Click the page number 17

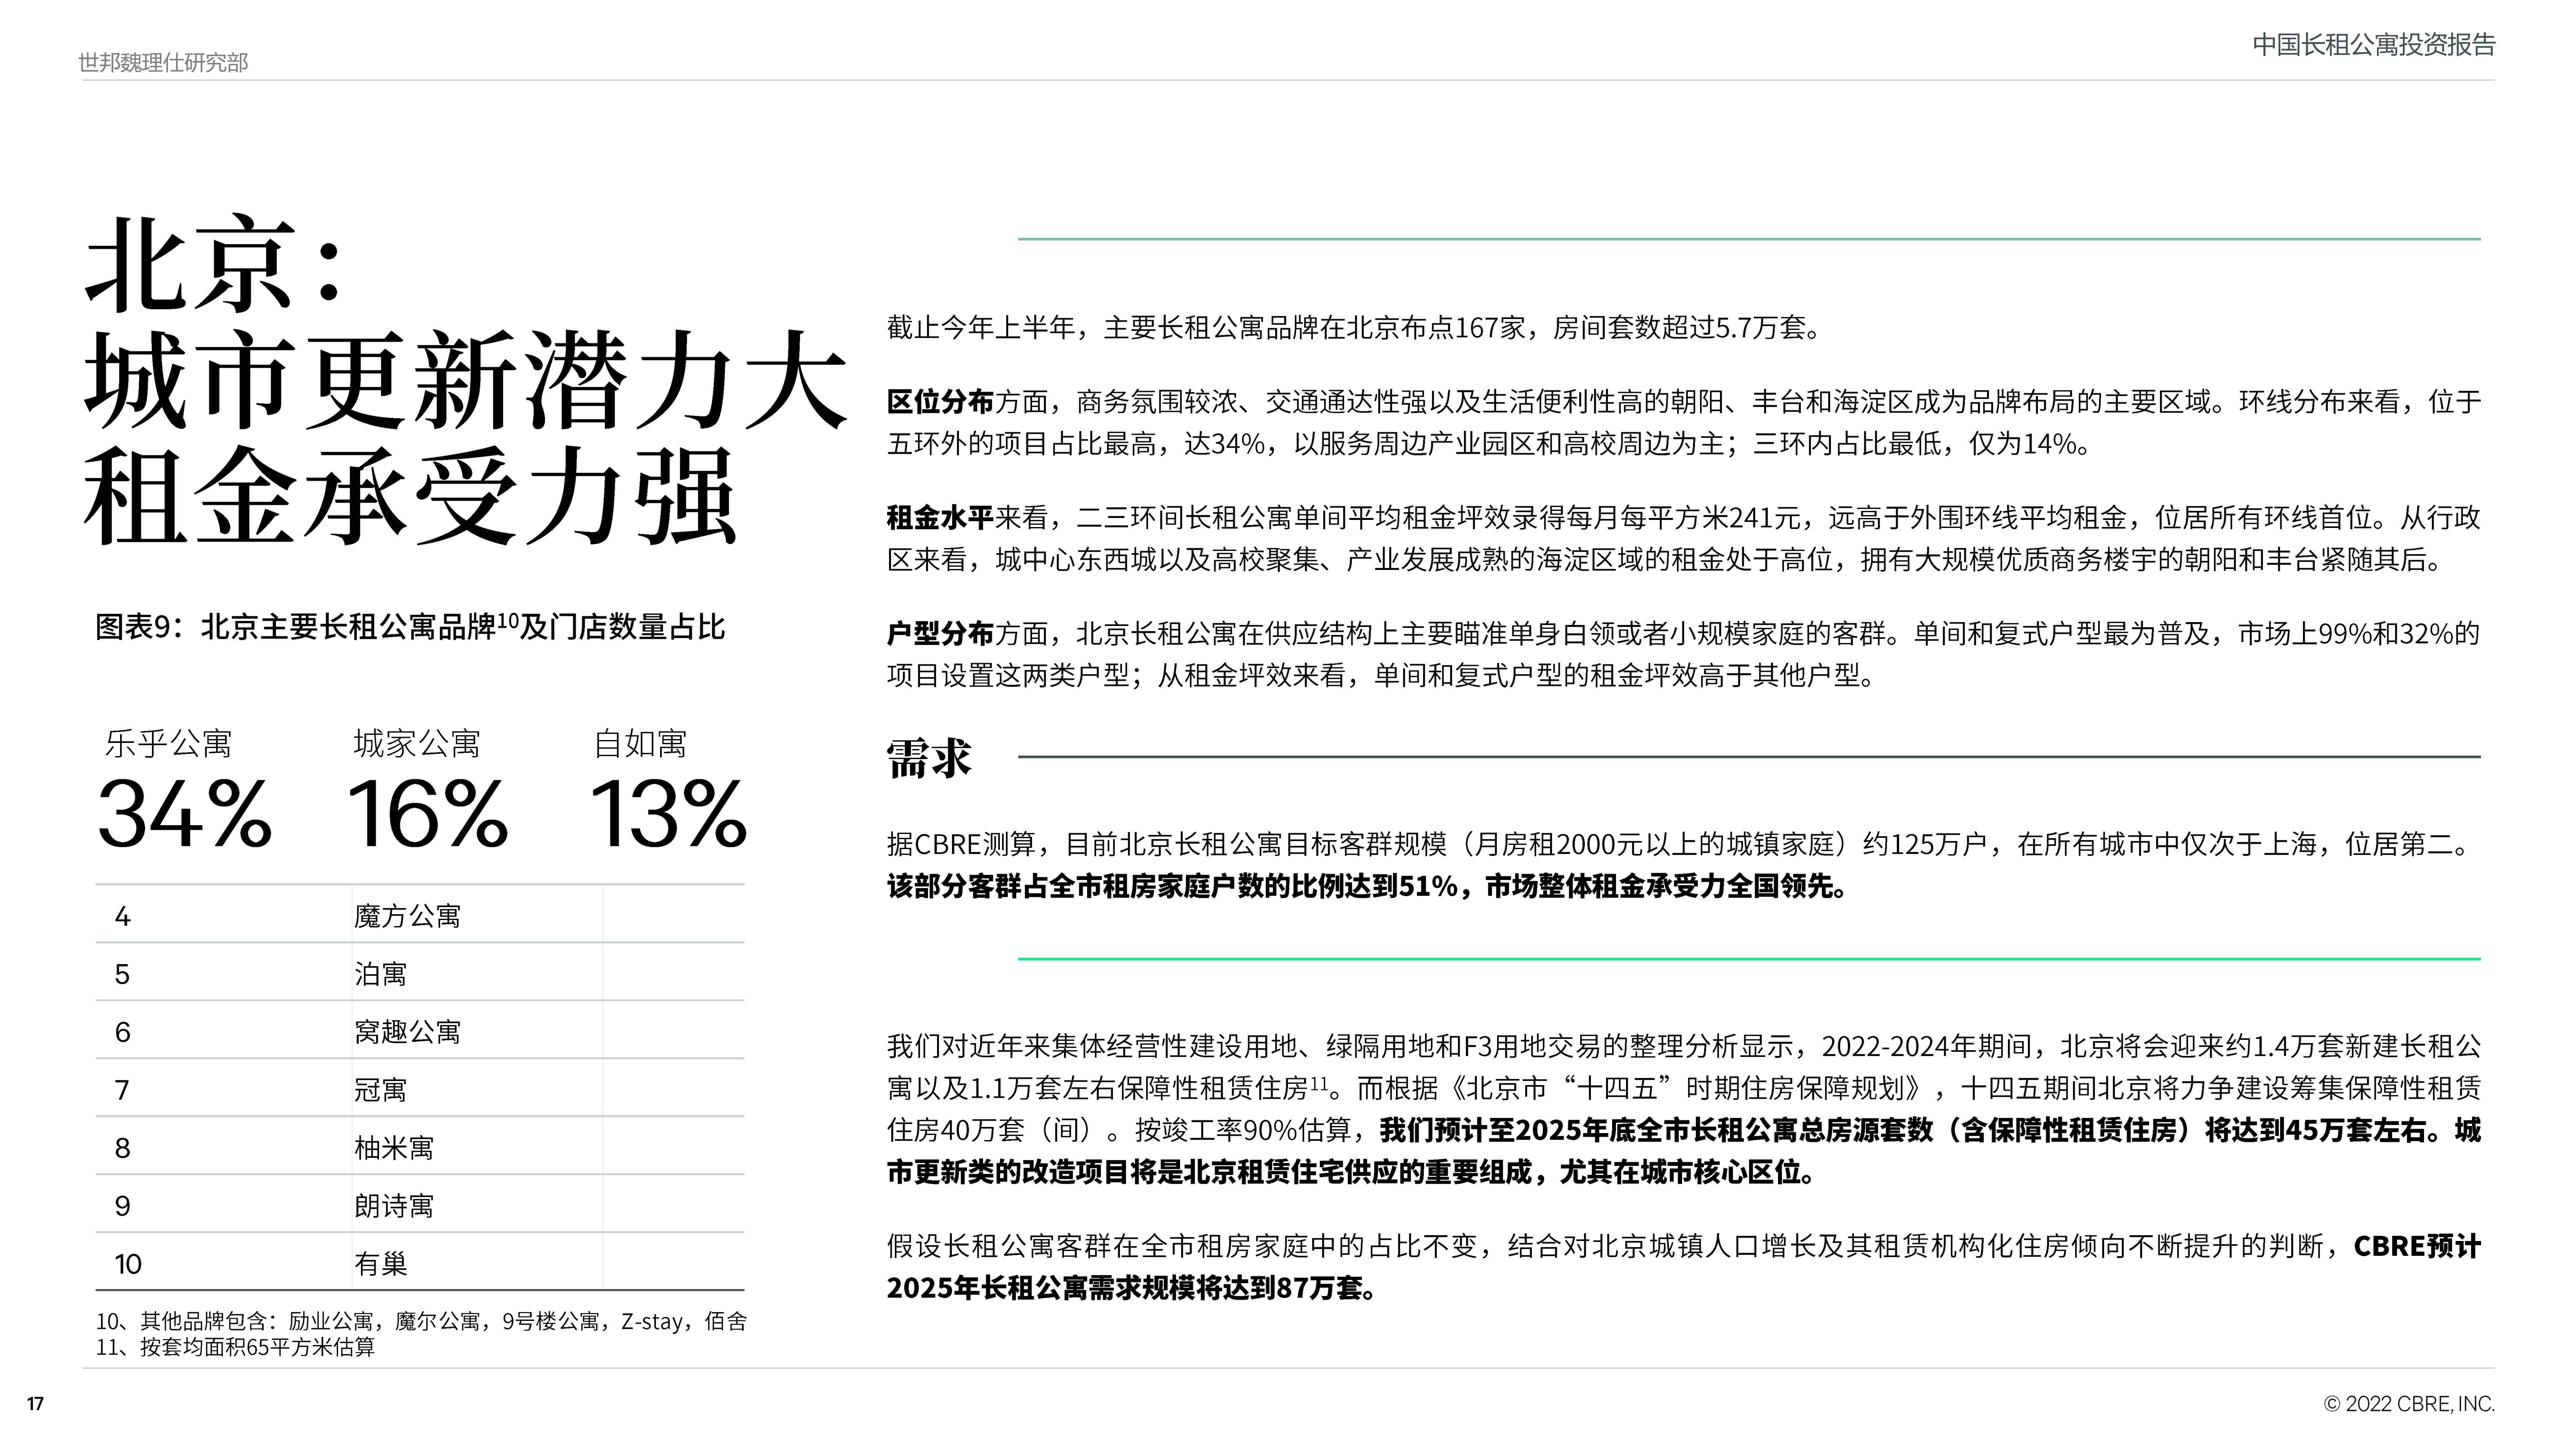coord(35,1404)
